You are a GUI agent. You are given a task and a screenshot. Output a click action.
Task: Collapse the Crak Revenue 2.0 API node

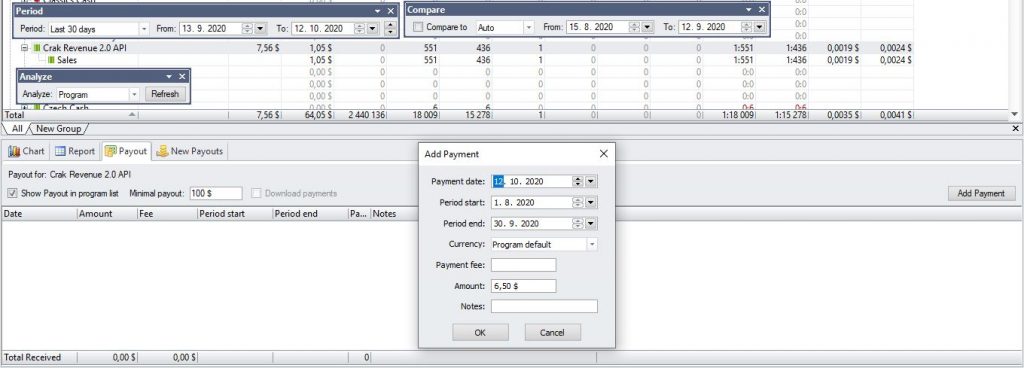point(24,48)
